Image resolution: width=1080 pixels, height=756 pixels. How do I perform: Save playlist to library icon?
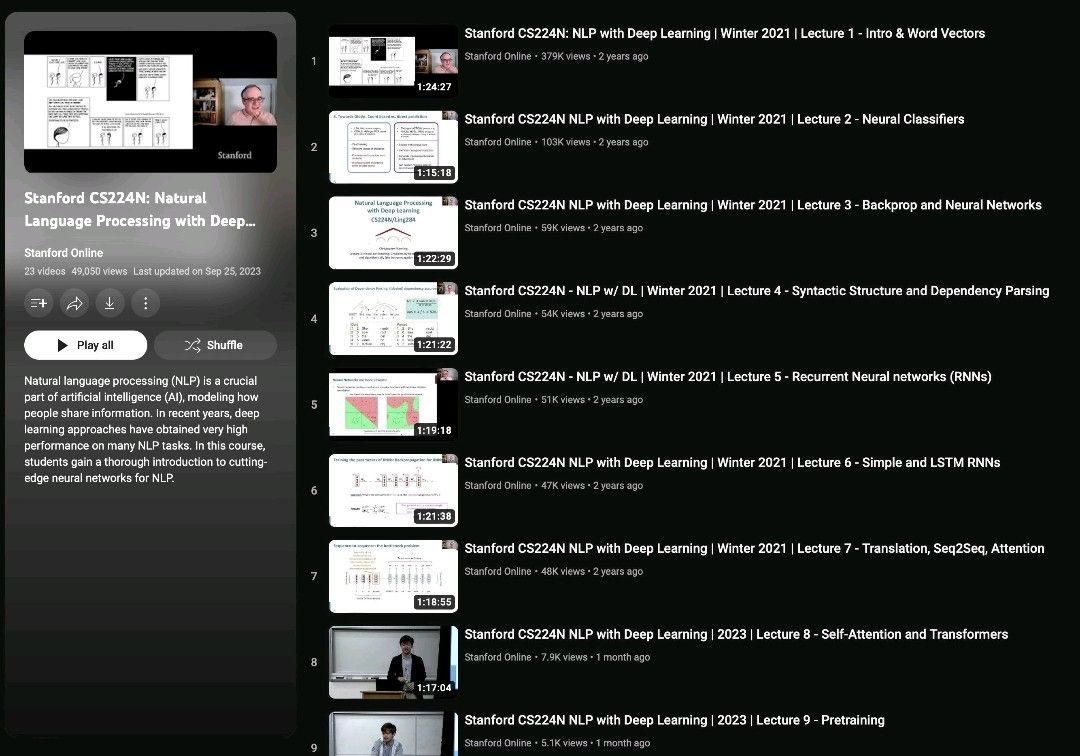point(39,303)
